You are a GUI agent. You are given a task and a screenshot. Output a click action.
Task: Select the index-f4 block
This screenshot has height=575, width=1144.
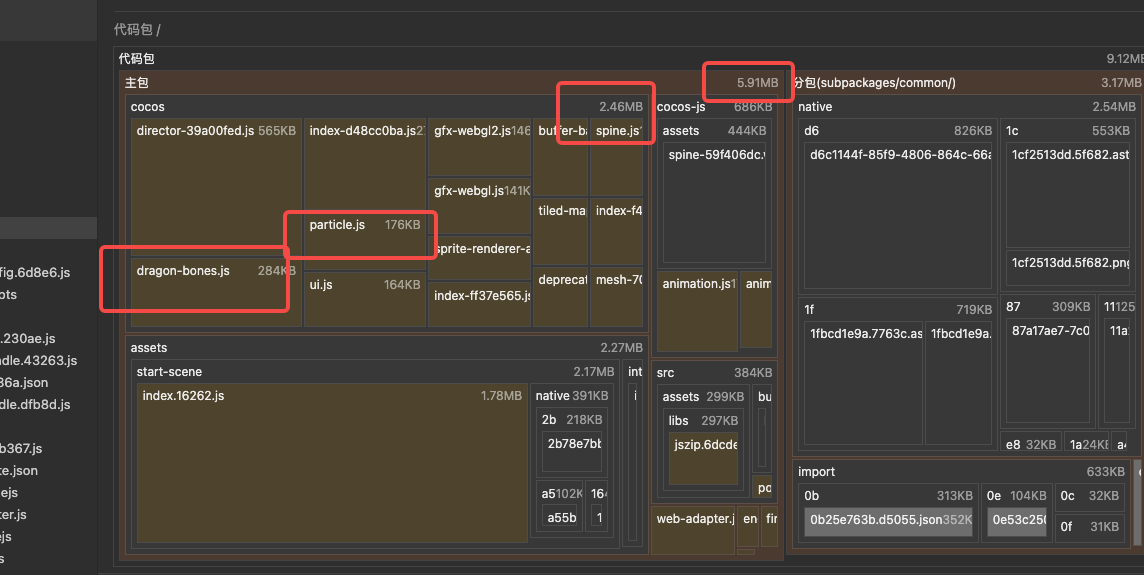[617, 231]
